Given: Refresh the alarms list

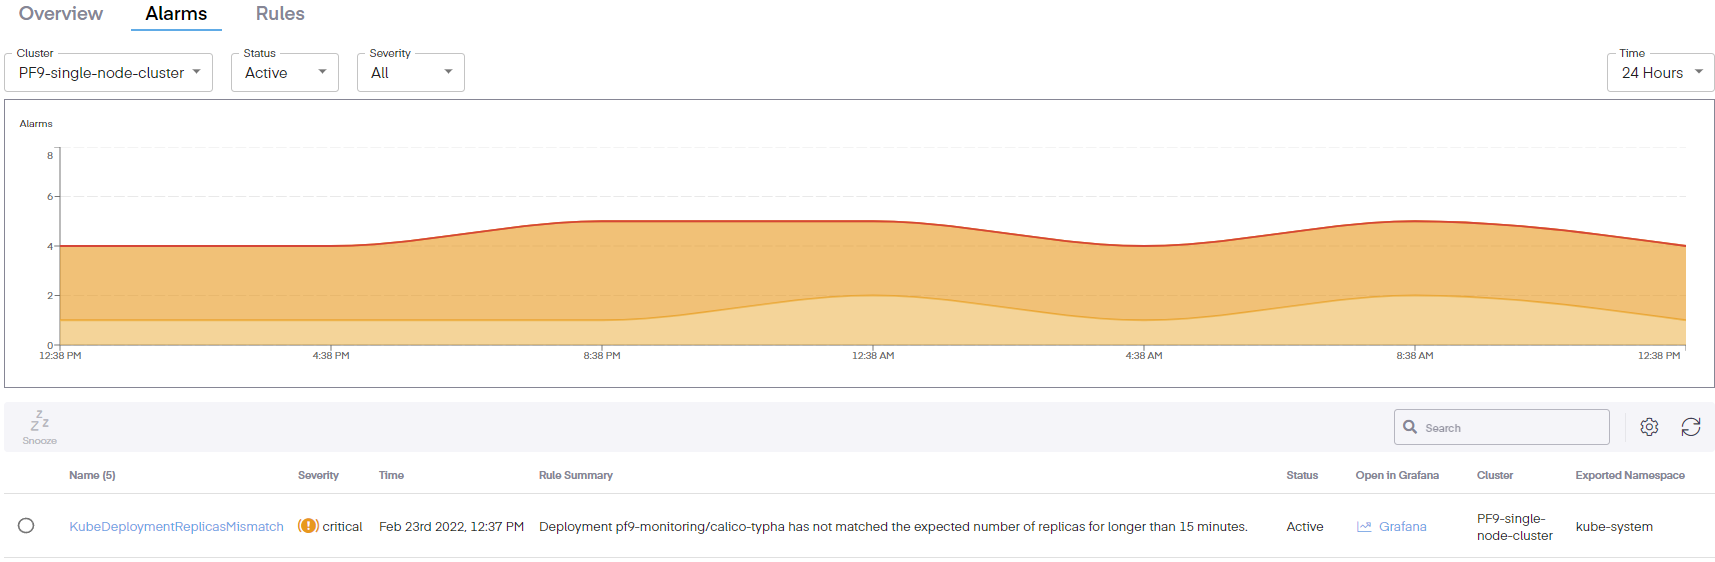Looking at the screenshot, I should pyautogui.click(x=1690, y=427).
